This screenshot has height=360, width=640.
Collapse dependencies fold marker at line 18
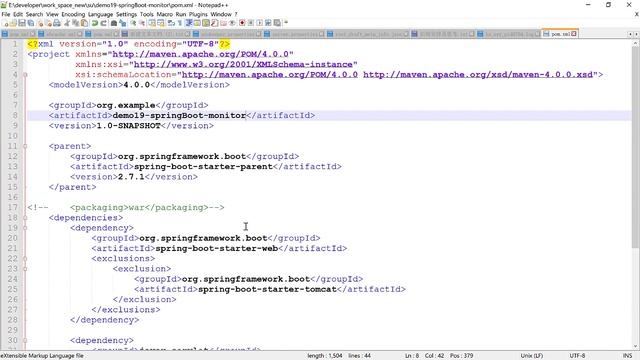pos(25,218)
